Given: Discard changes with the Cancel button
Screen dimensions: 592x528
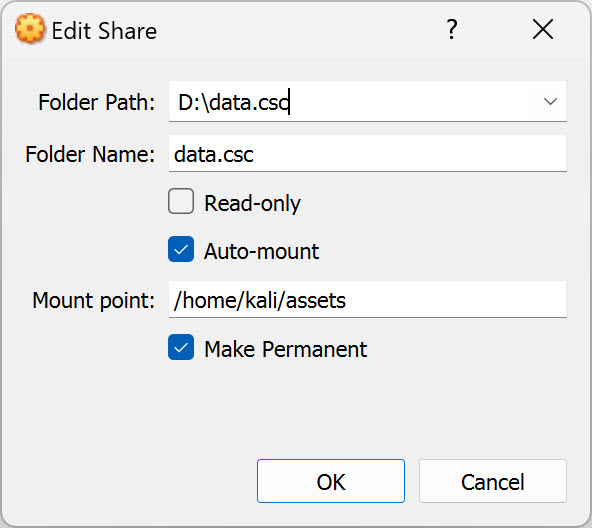Looking at the screenshot, I should pos(493,481).
